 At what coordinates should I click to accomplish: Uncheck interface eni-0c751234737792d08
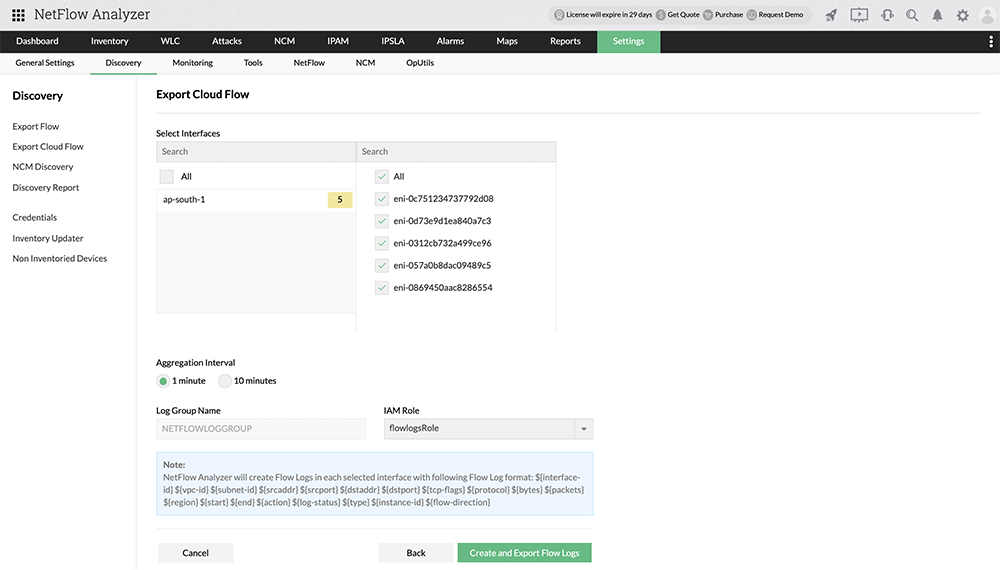pyautogui.click(x=381, y=199)
